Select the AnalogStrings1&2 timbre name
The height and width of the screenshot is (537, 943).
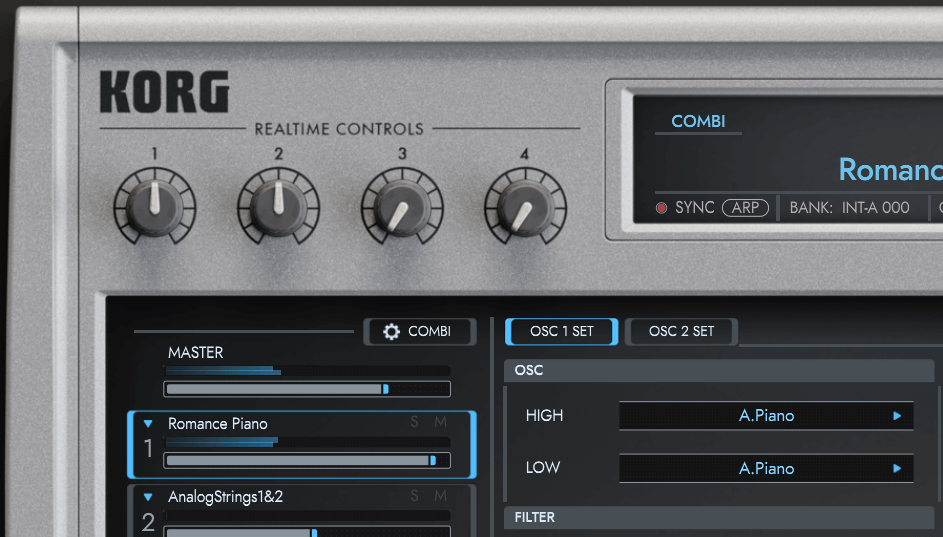click(226, 497)
